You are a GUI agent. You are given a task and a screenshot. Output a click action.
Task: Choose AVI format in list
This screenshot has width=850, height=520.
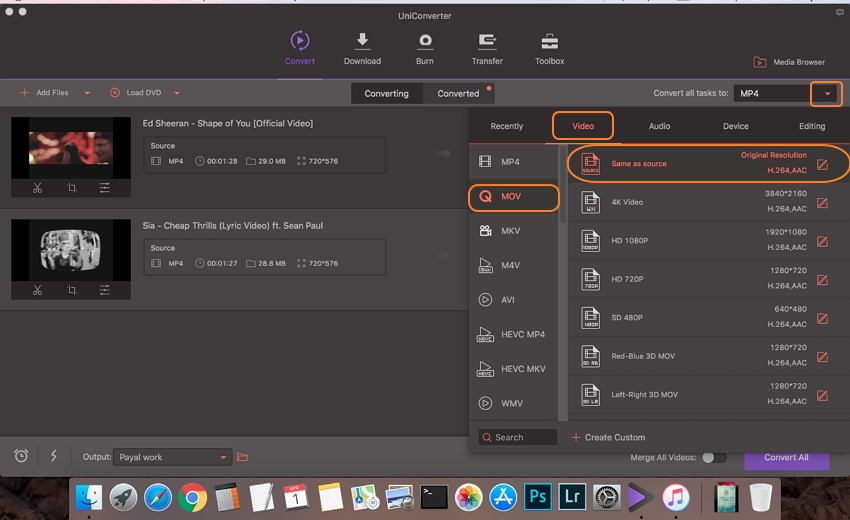tap(513, 300)
